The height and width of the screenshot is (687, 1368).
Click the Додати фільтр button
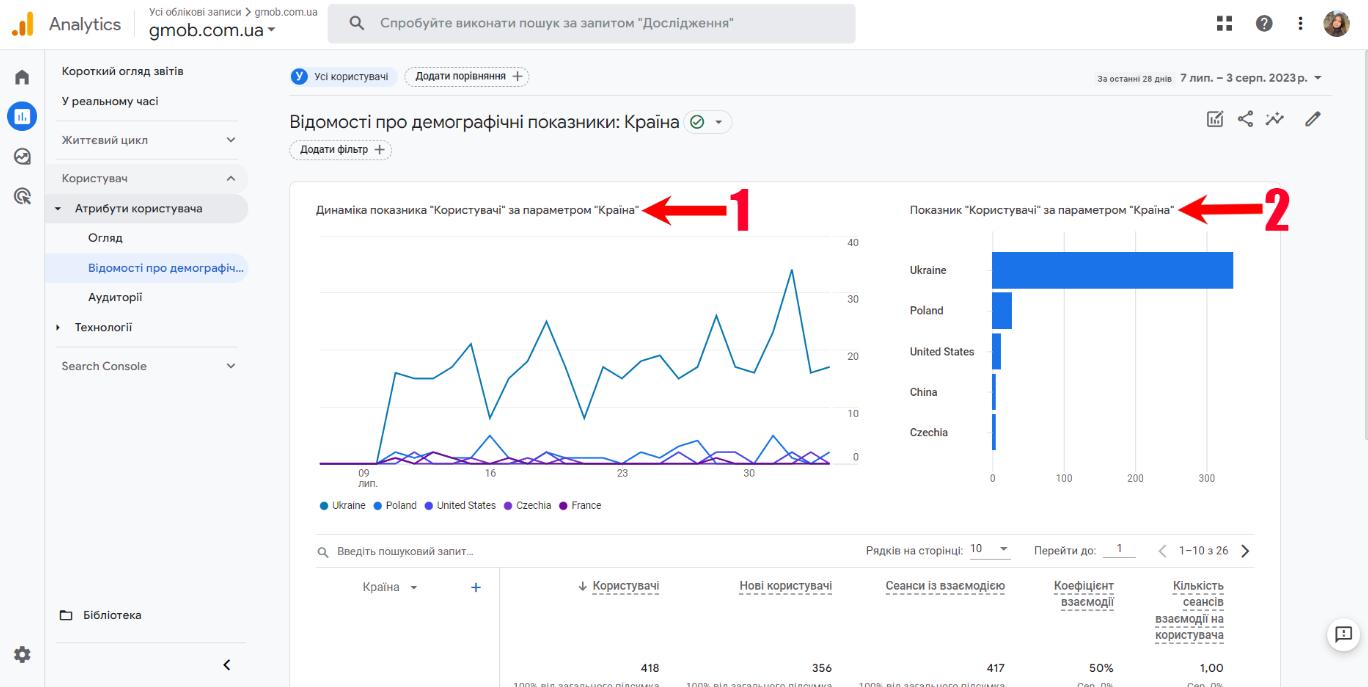[x=341, y=150]
